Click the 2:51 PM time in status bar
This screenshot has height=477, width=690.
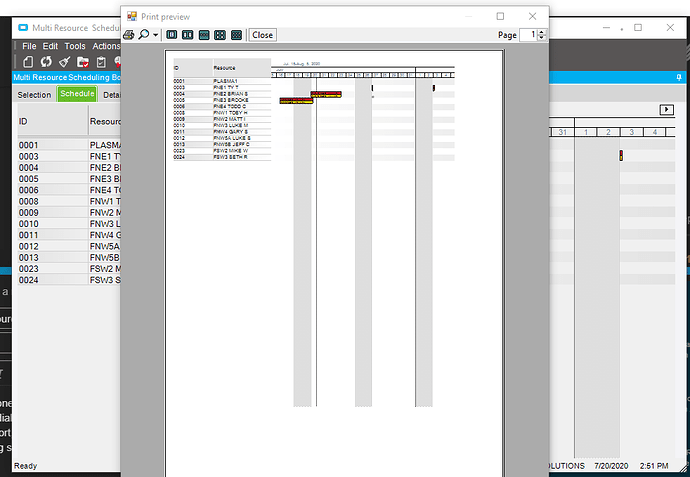click(654, 466)
